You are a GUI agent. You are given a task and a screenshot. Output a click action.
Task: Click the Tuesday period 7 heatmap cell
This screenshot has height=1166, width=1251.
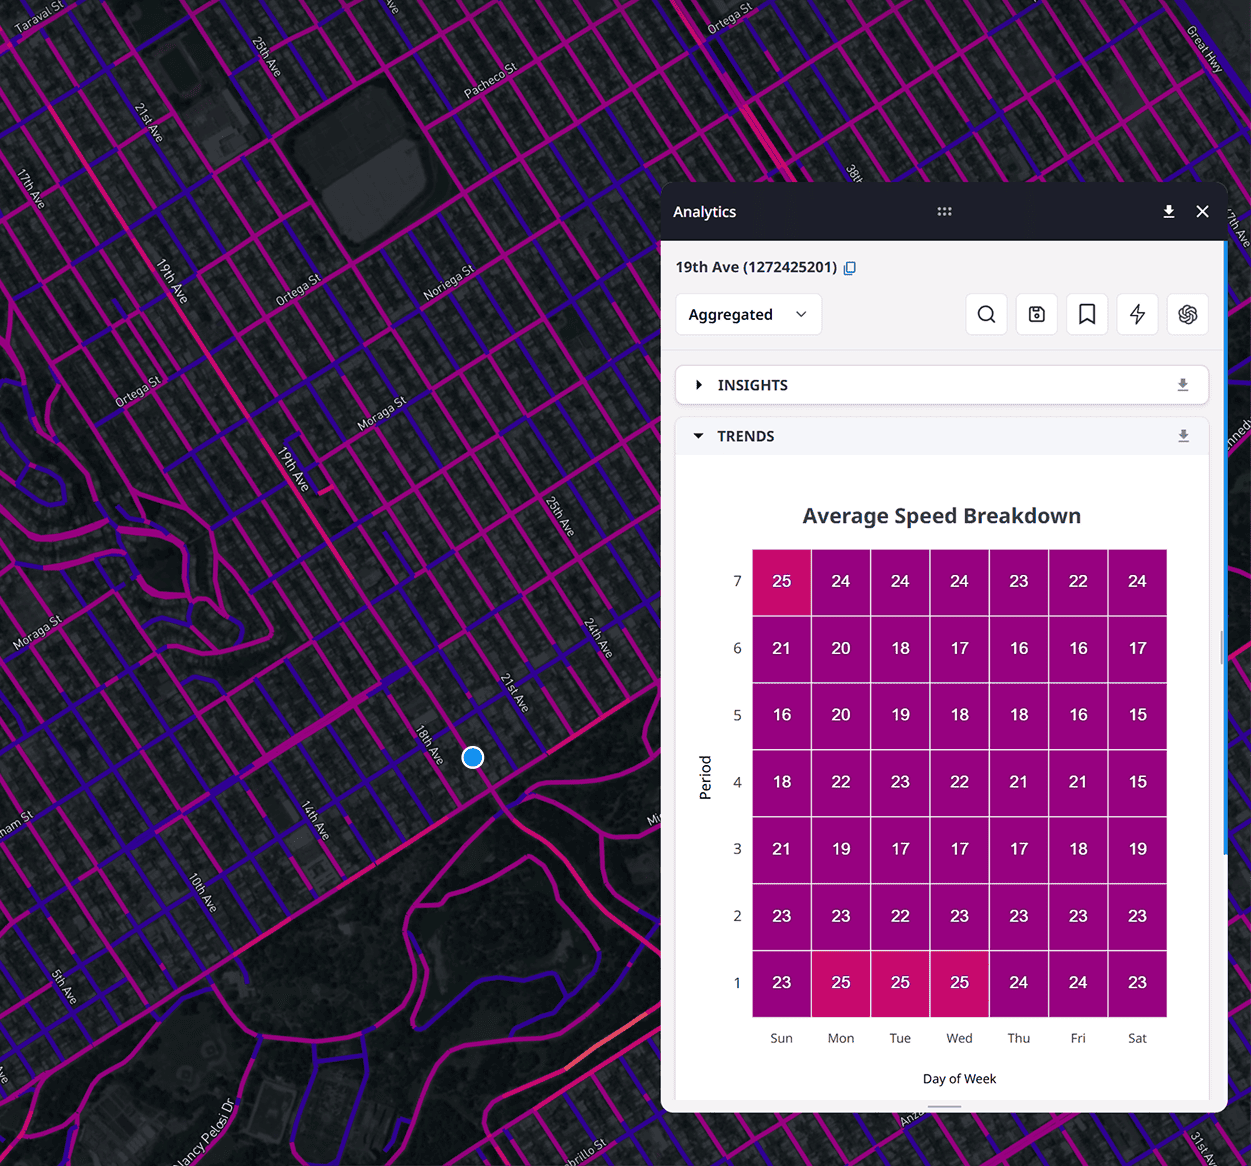pyautogui.click(x=900, y=582)
